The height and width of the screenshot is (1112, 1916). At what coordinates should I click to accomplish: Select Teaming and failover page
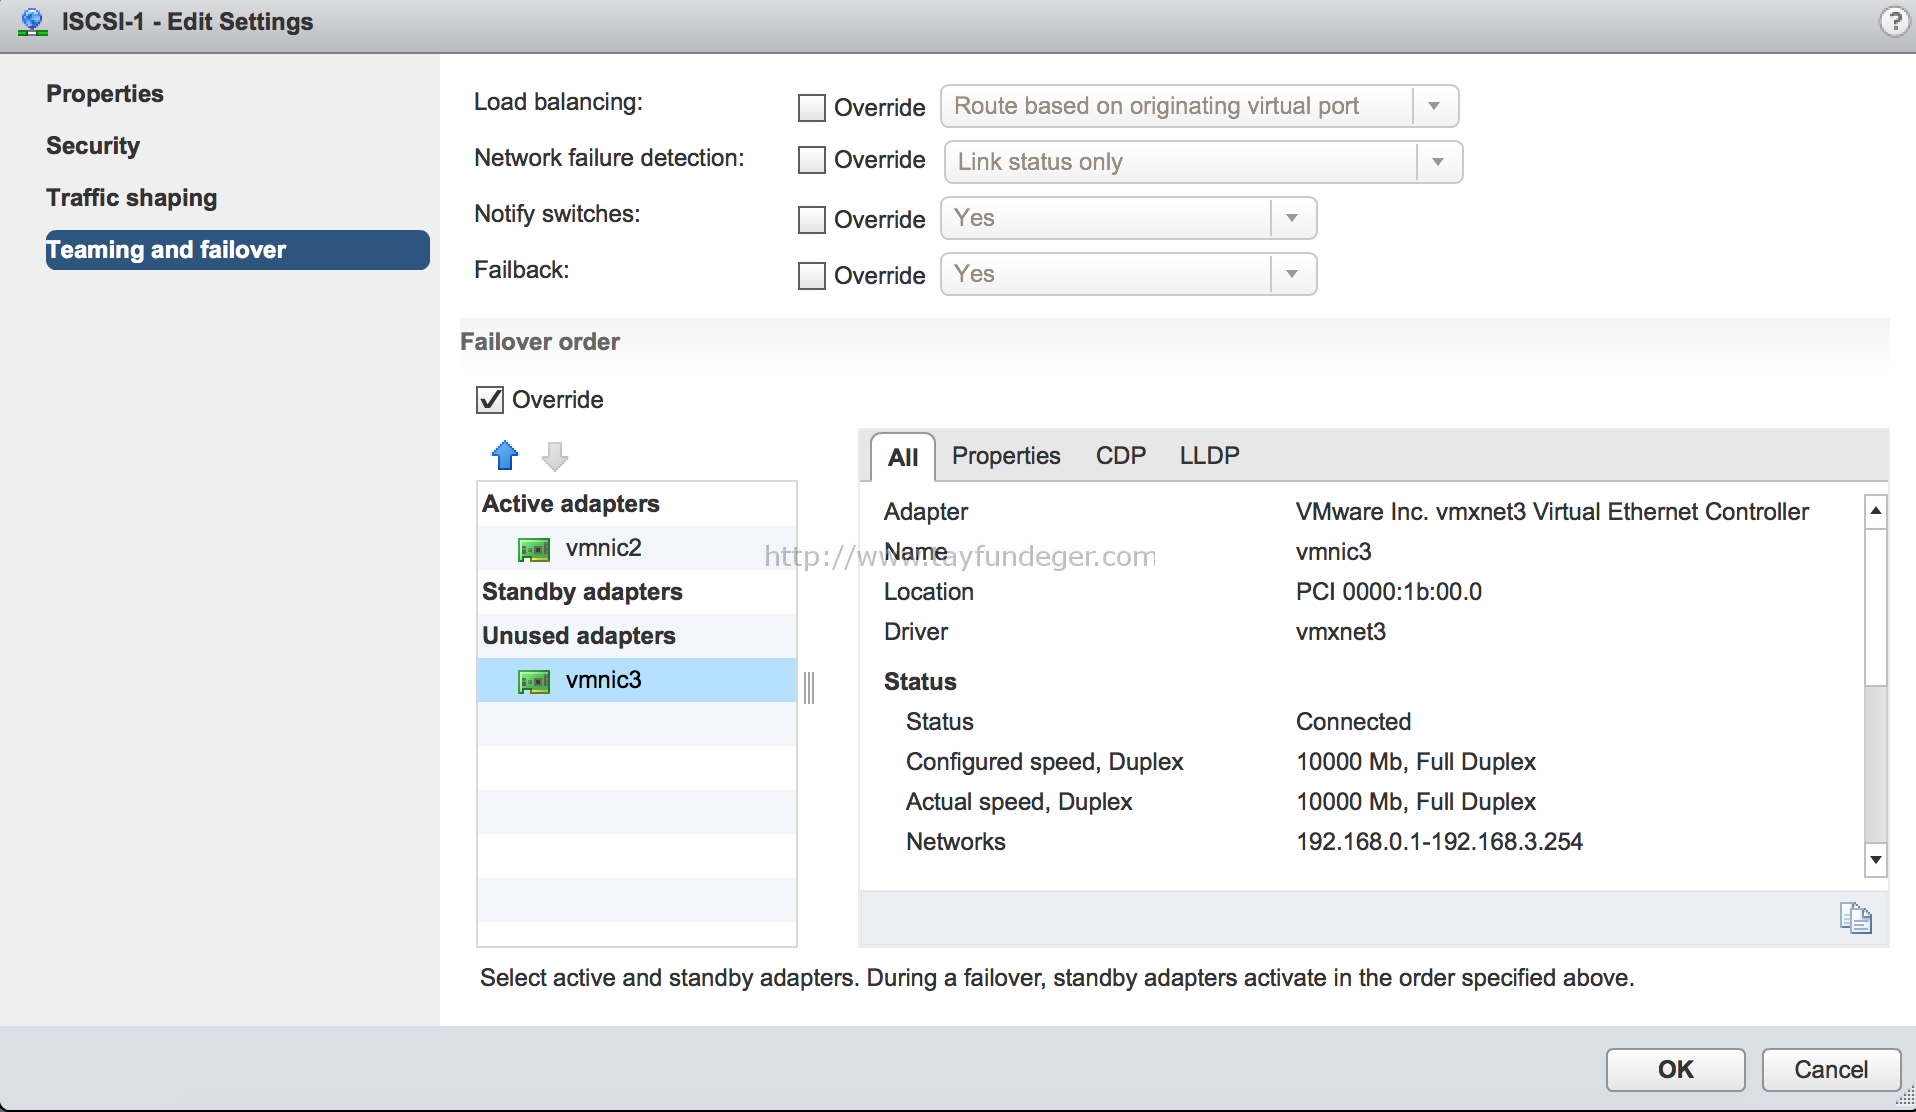point(237,250)
